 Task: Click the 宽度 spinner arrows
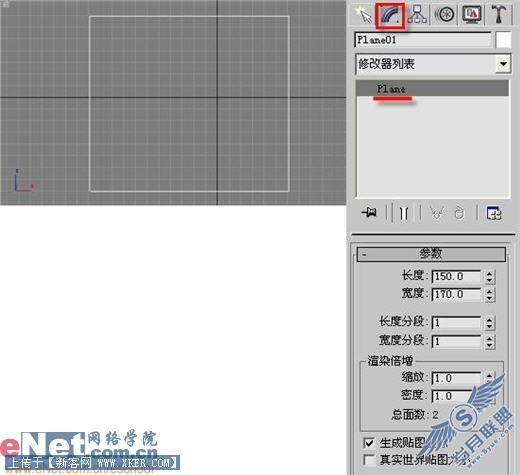489,294
